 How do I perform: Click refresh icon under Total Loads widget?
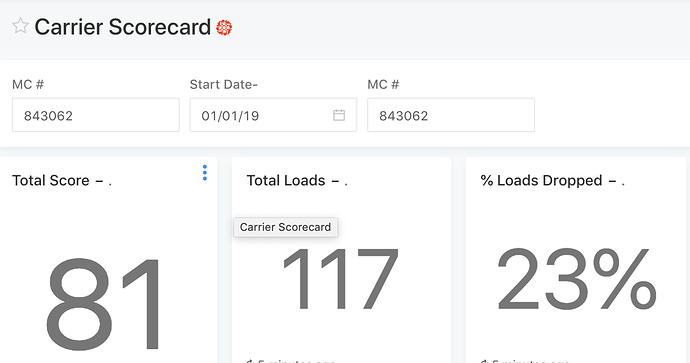pyautogui.click(x=250, y=361)
